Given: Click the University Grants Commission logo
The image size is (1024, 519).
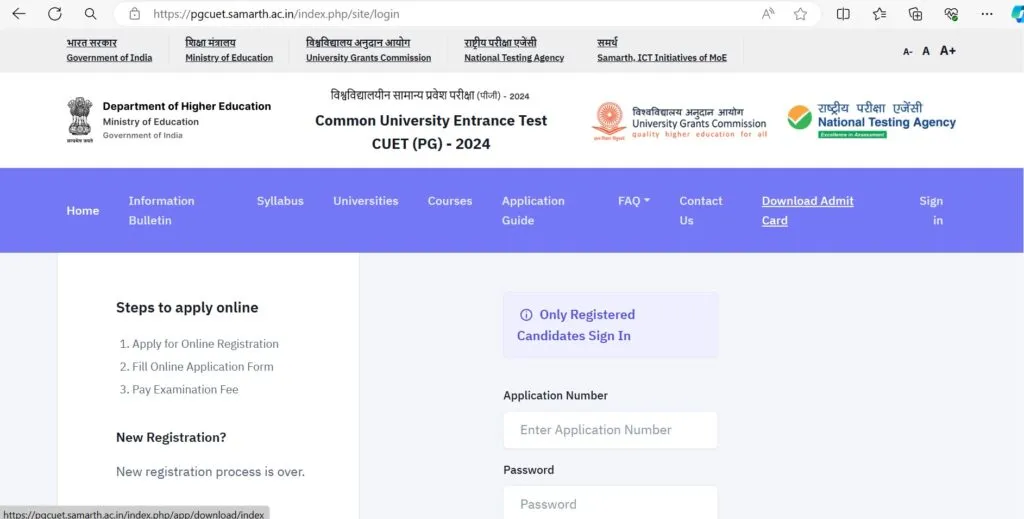Looking at the screenshot, I should [x=680, y=120].
